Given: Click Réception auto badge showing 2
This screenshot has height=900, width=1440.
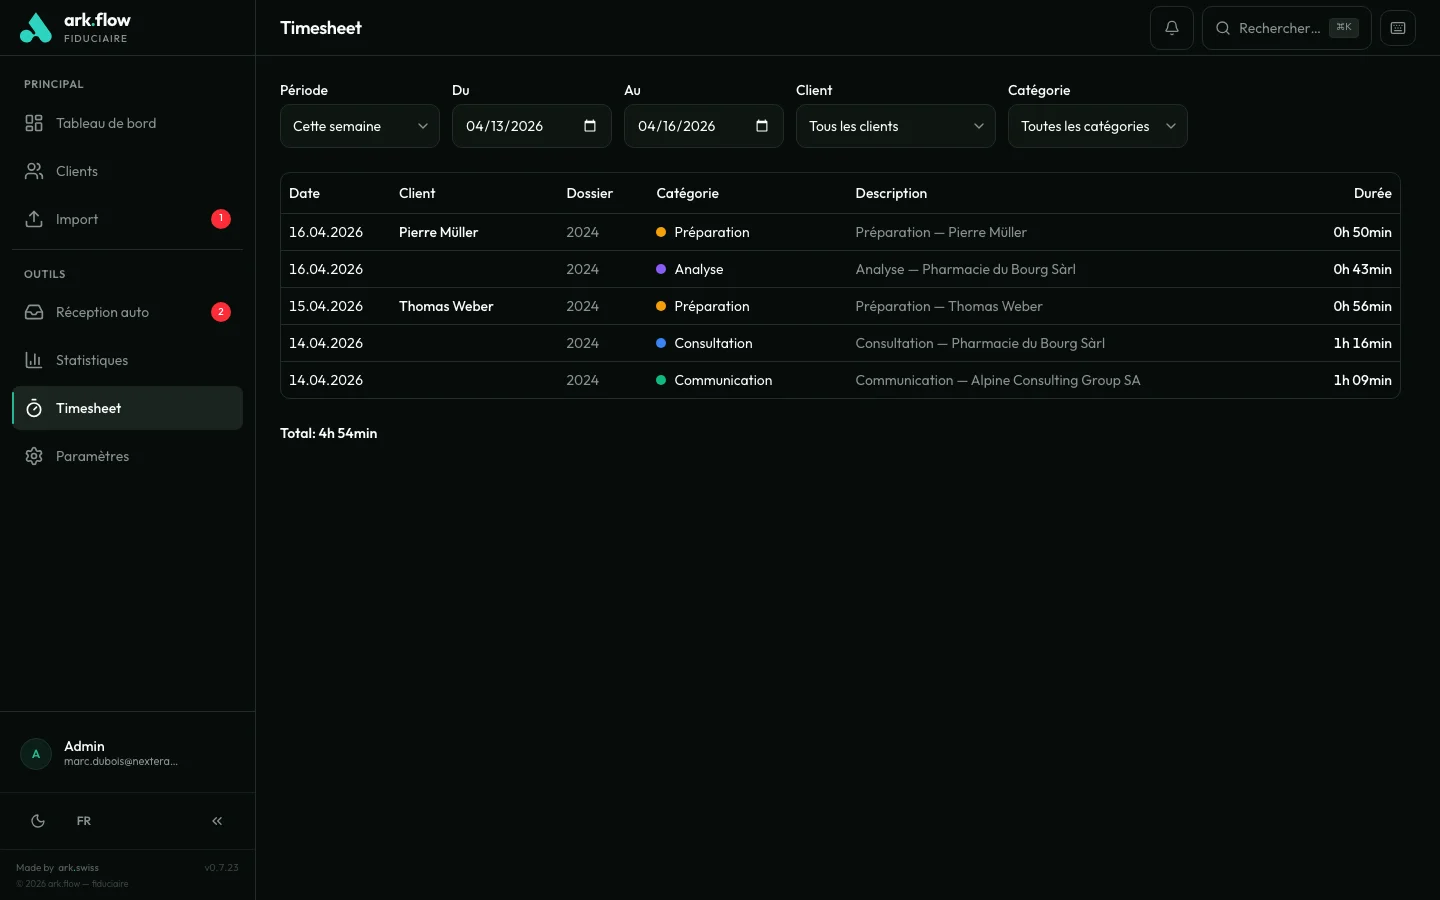Looking at the screenshot, I should tap(221, 312).
